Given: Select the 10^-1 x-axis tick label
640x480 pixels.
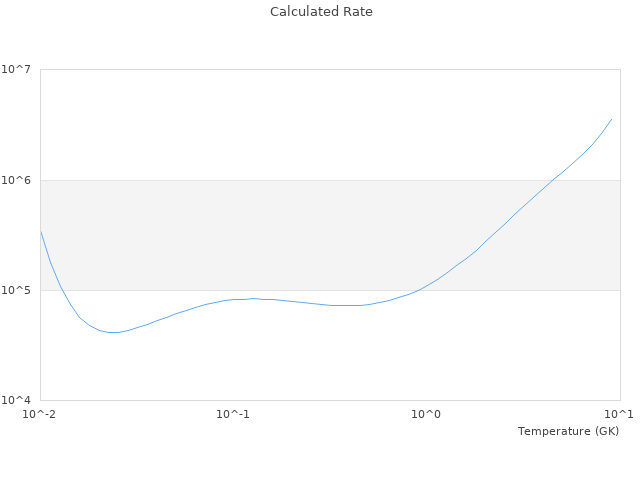Looking at the screenshot, I should (x=233, y=414).
